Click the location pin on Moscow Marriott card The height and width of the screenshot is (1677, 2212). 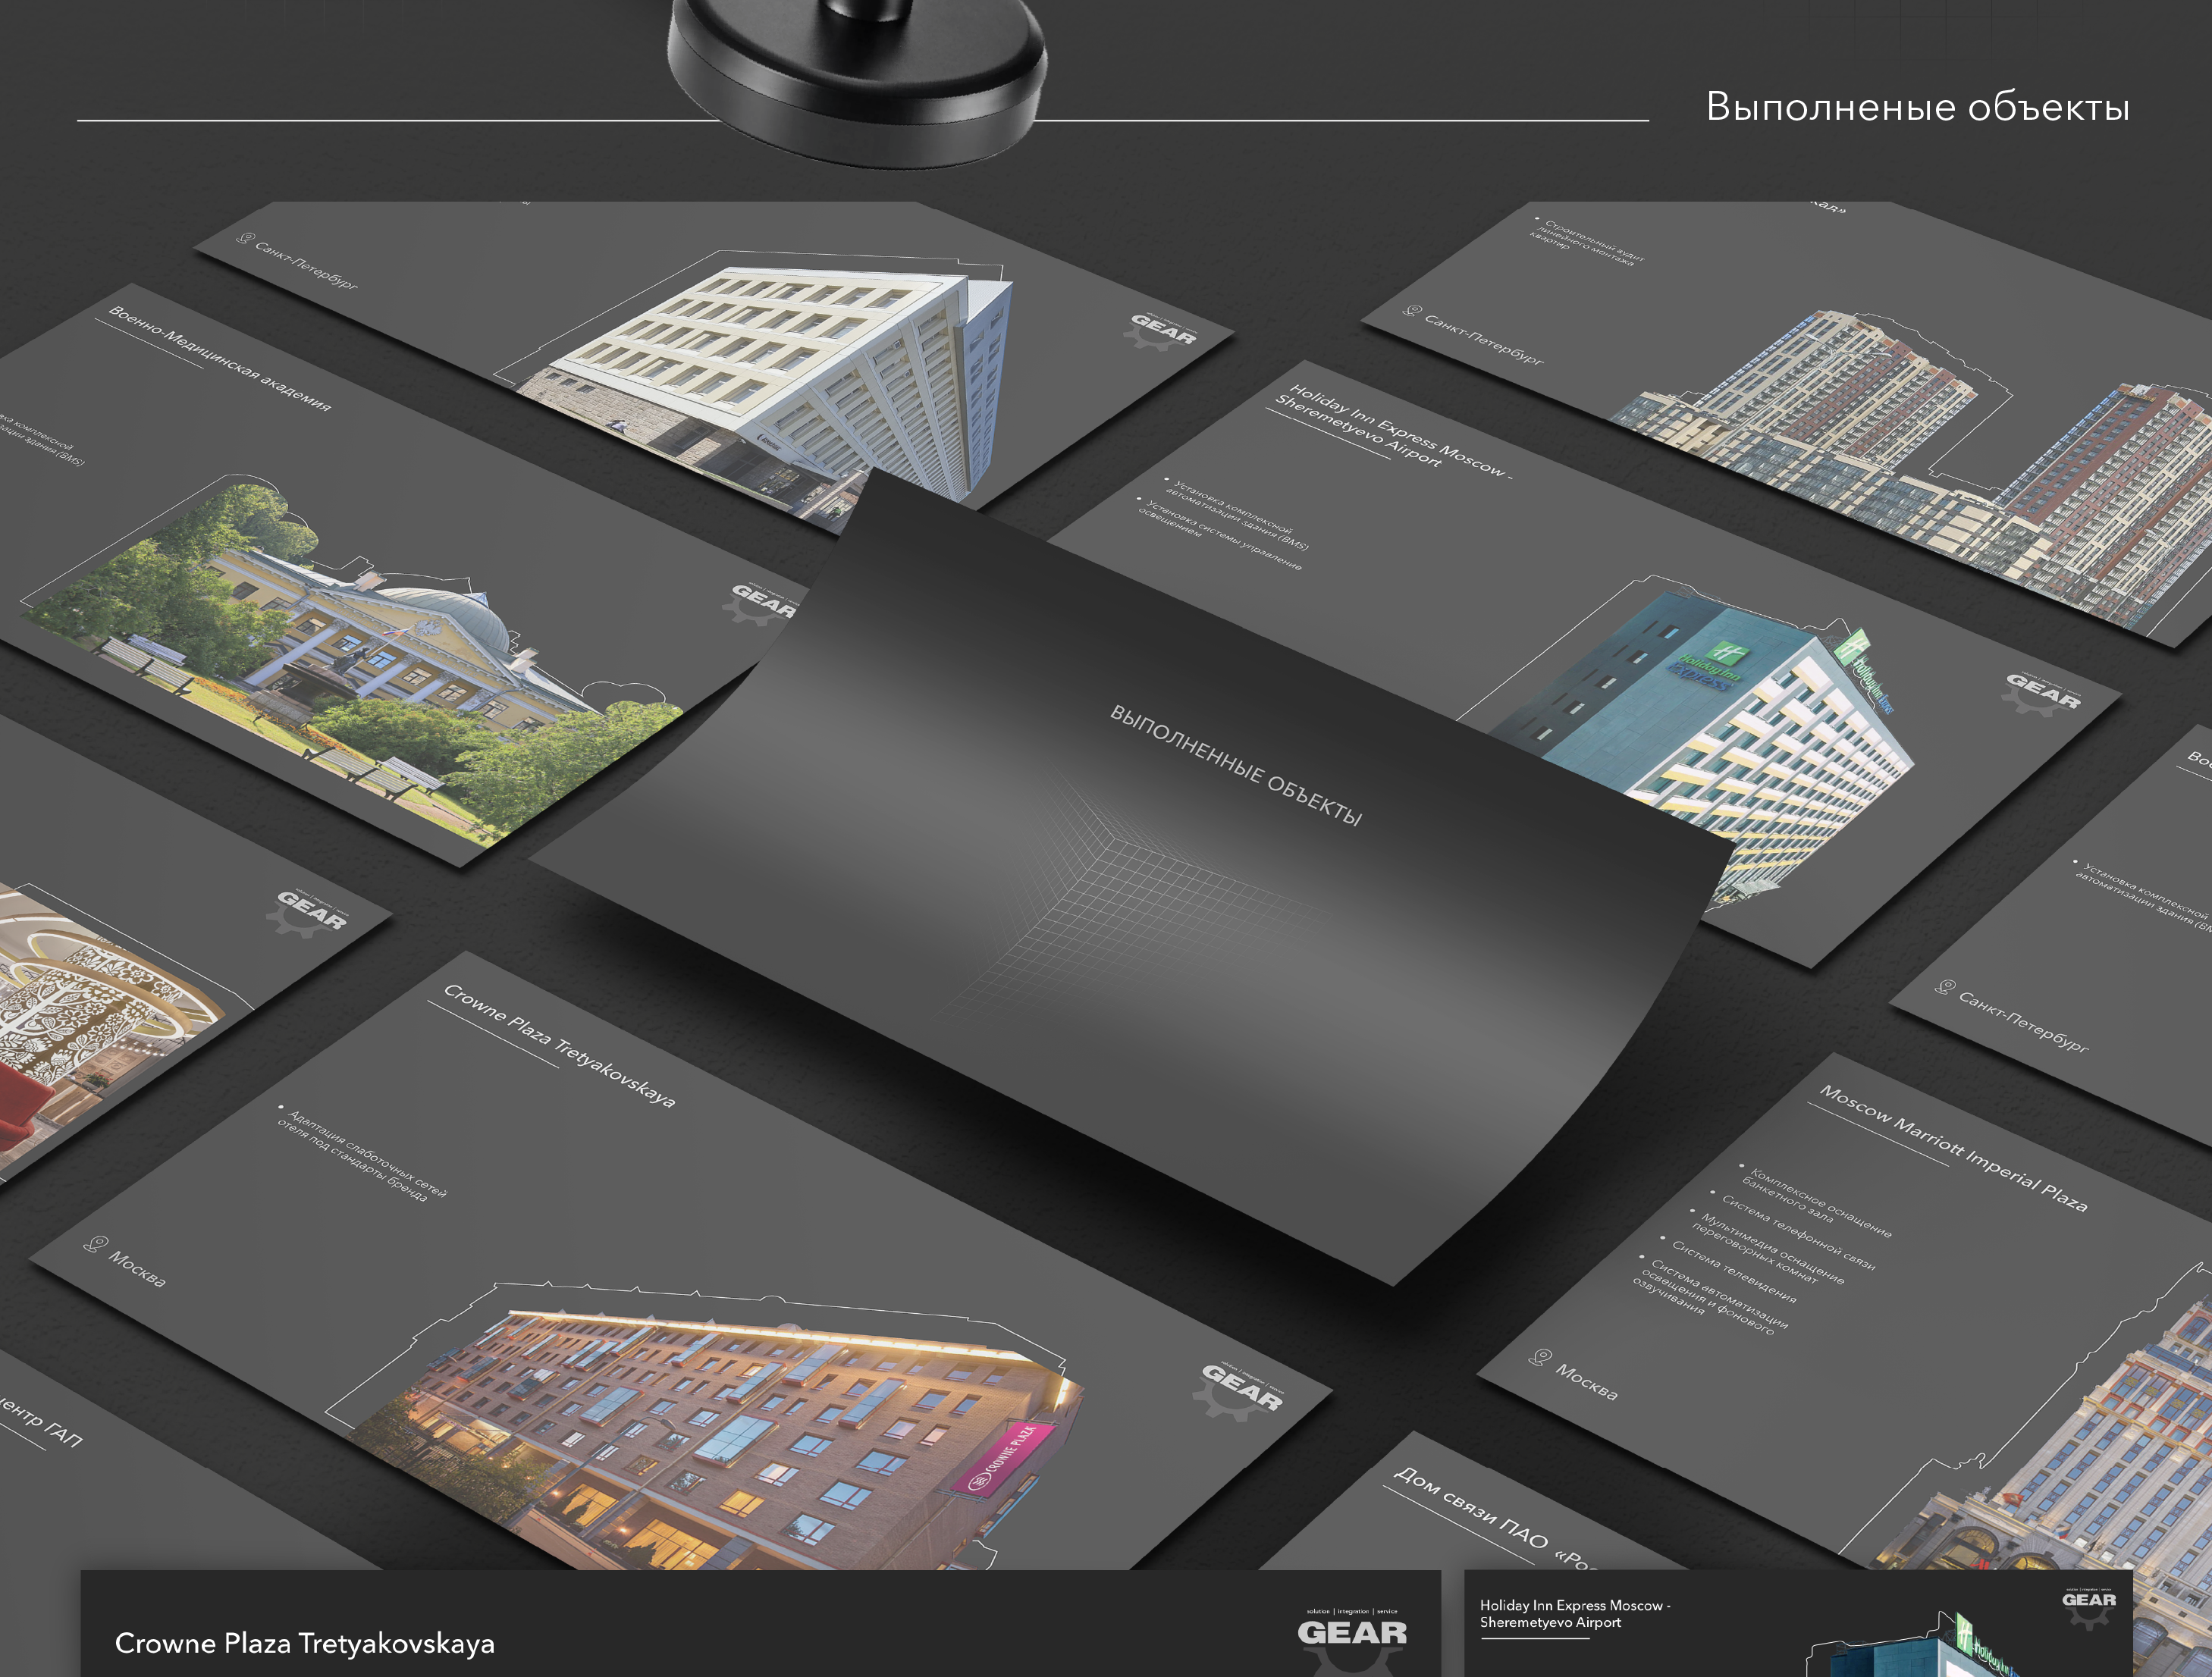click(1541, 1358)
